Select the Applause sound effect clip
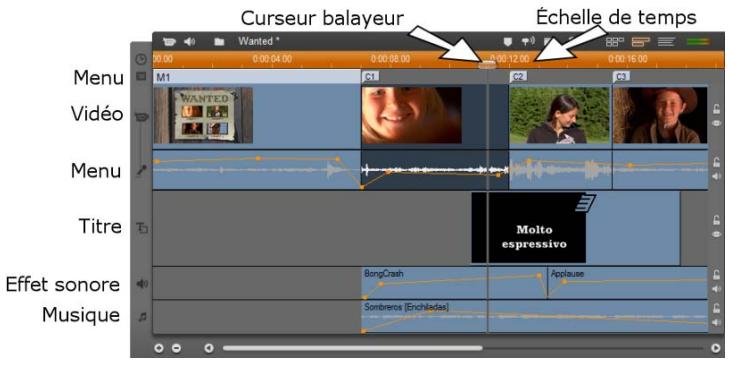 628,283
